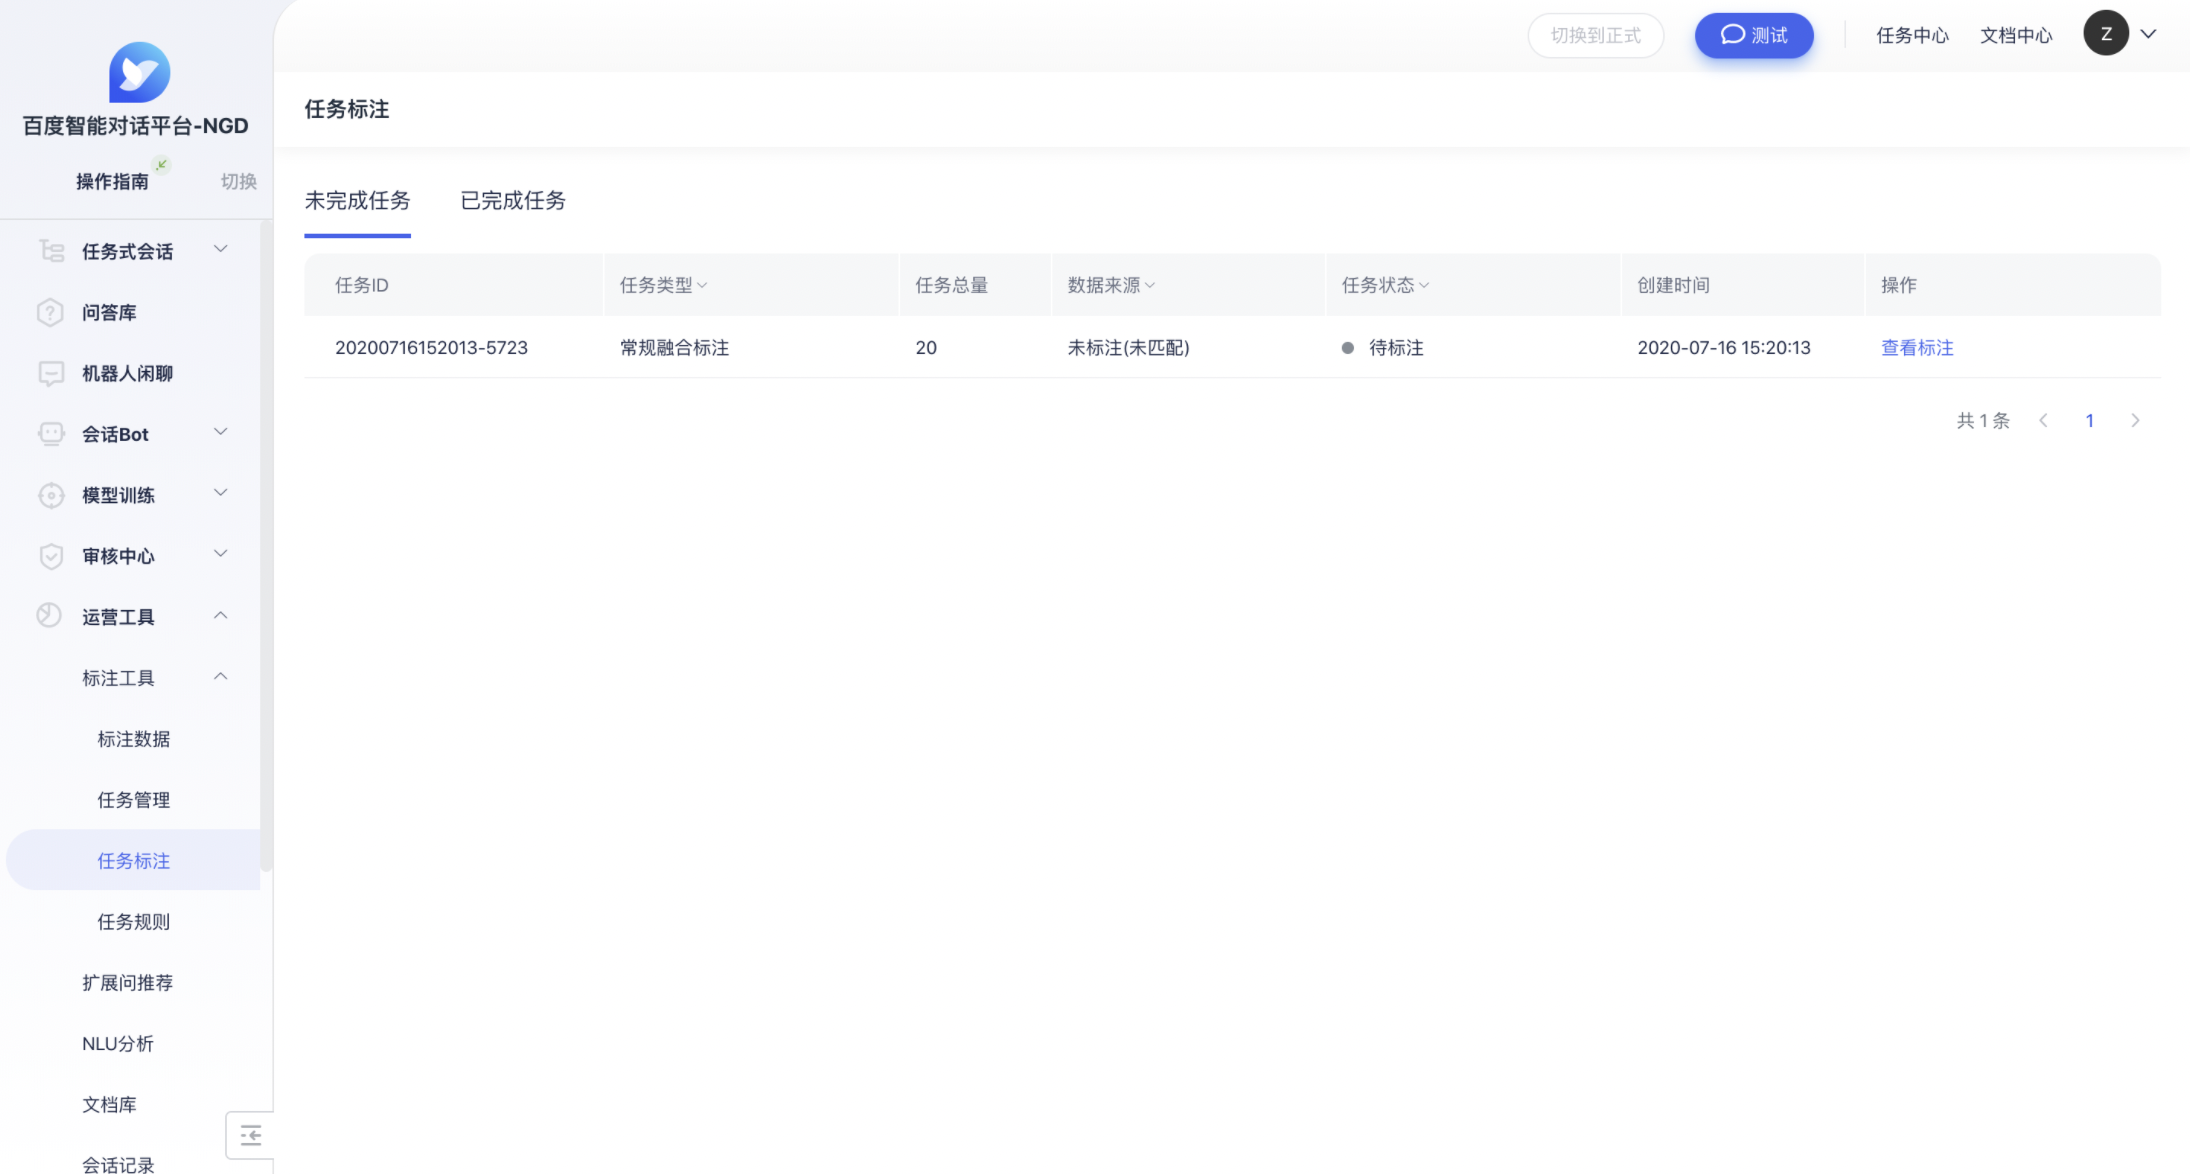Open 文档中心 in the top bar

click(x=2016, y=35)
